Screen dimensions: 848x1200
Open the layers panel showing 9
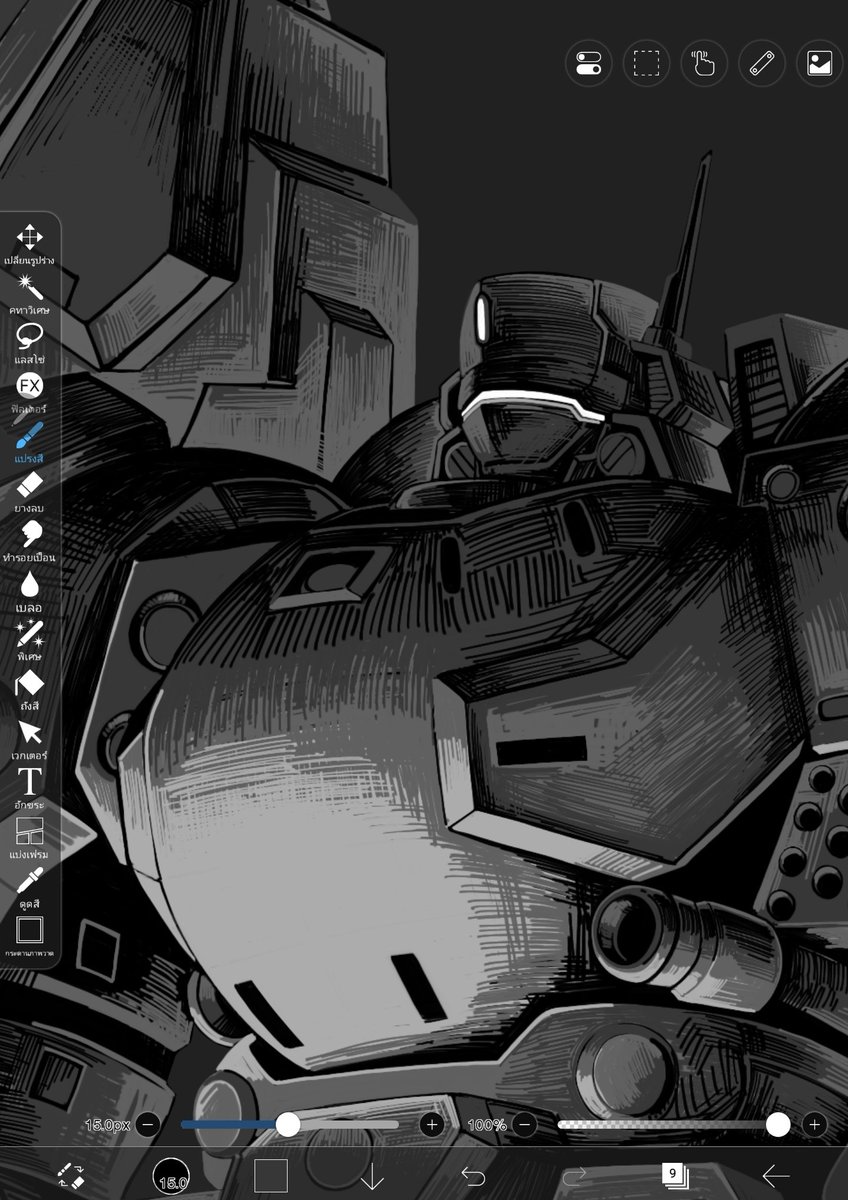point(675,1175)
